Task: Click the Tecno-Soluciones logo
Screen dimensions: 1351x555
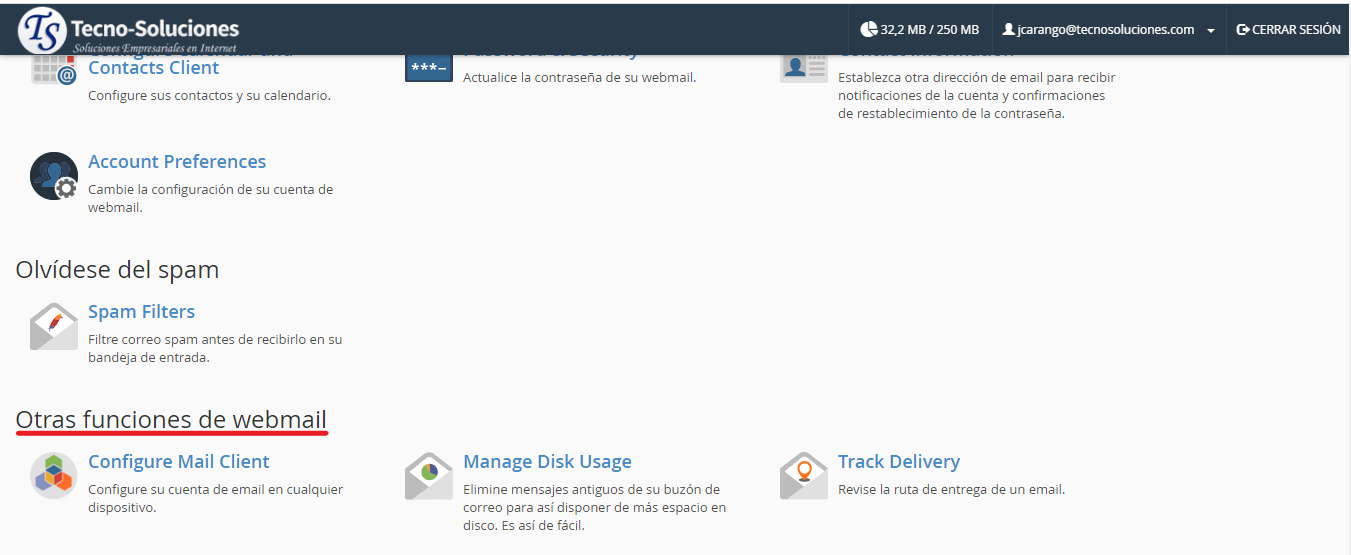Action: point(130,31)
